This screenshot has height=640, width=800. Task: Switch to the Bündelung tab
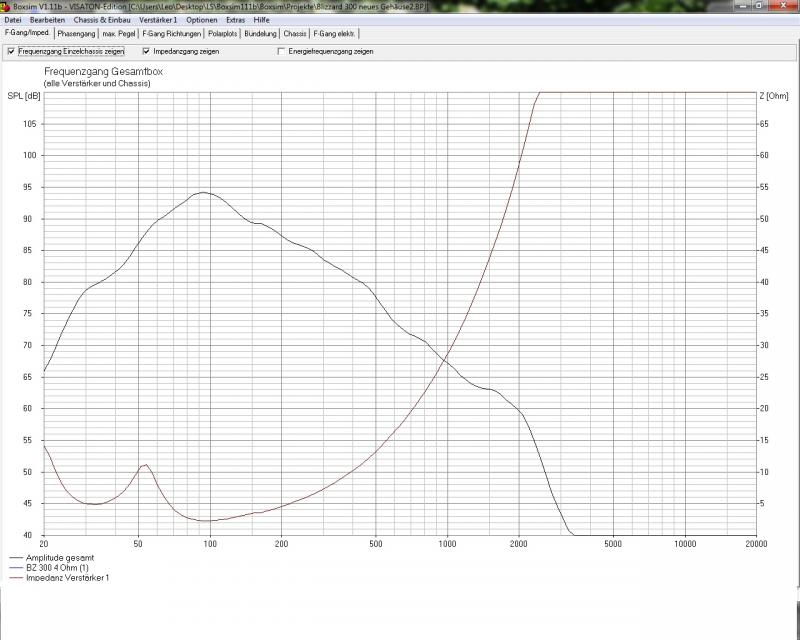point(261,33)
